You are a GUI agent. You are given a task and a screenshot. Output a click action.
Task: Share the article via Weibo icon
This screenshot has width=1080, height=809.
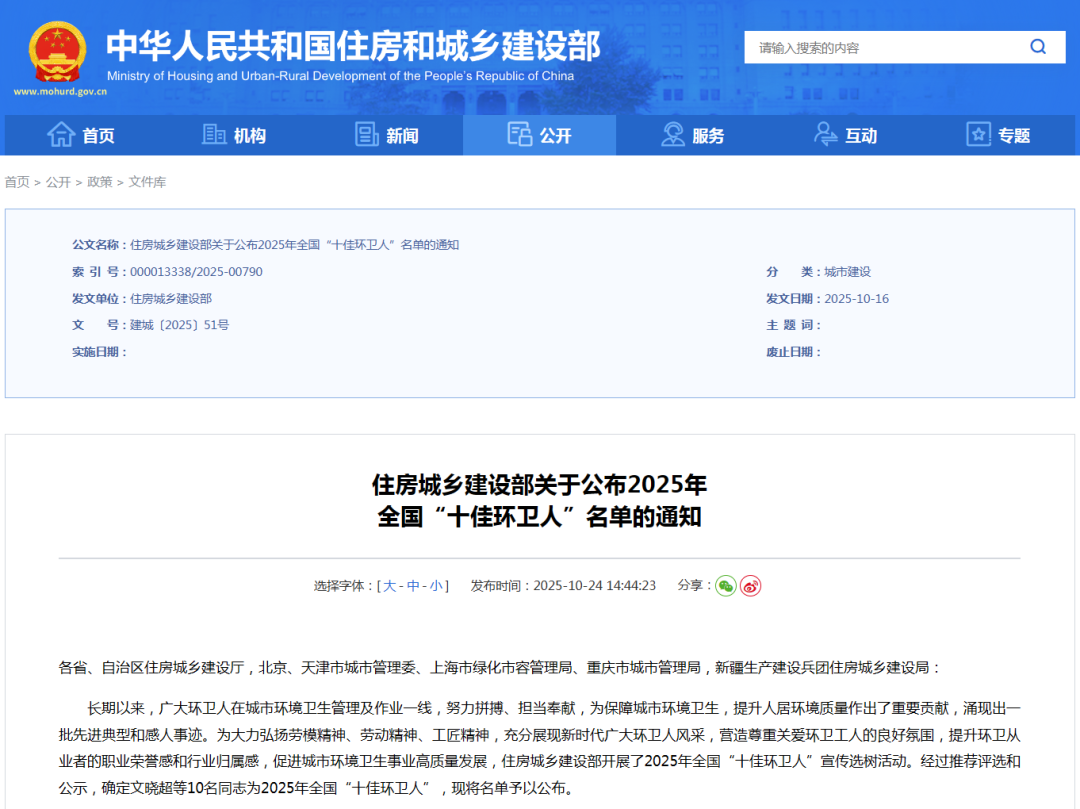(x=750, y=586)
